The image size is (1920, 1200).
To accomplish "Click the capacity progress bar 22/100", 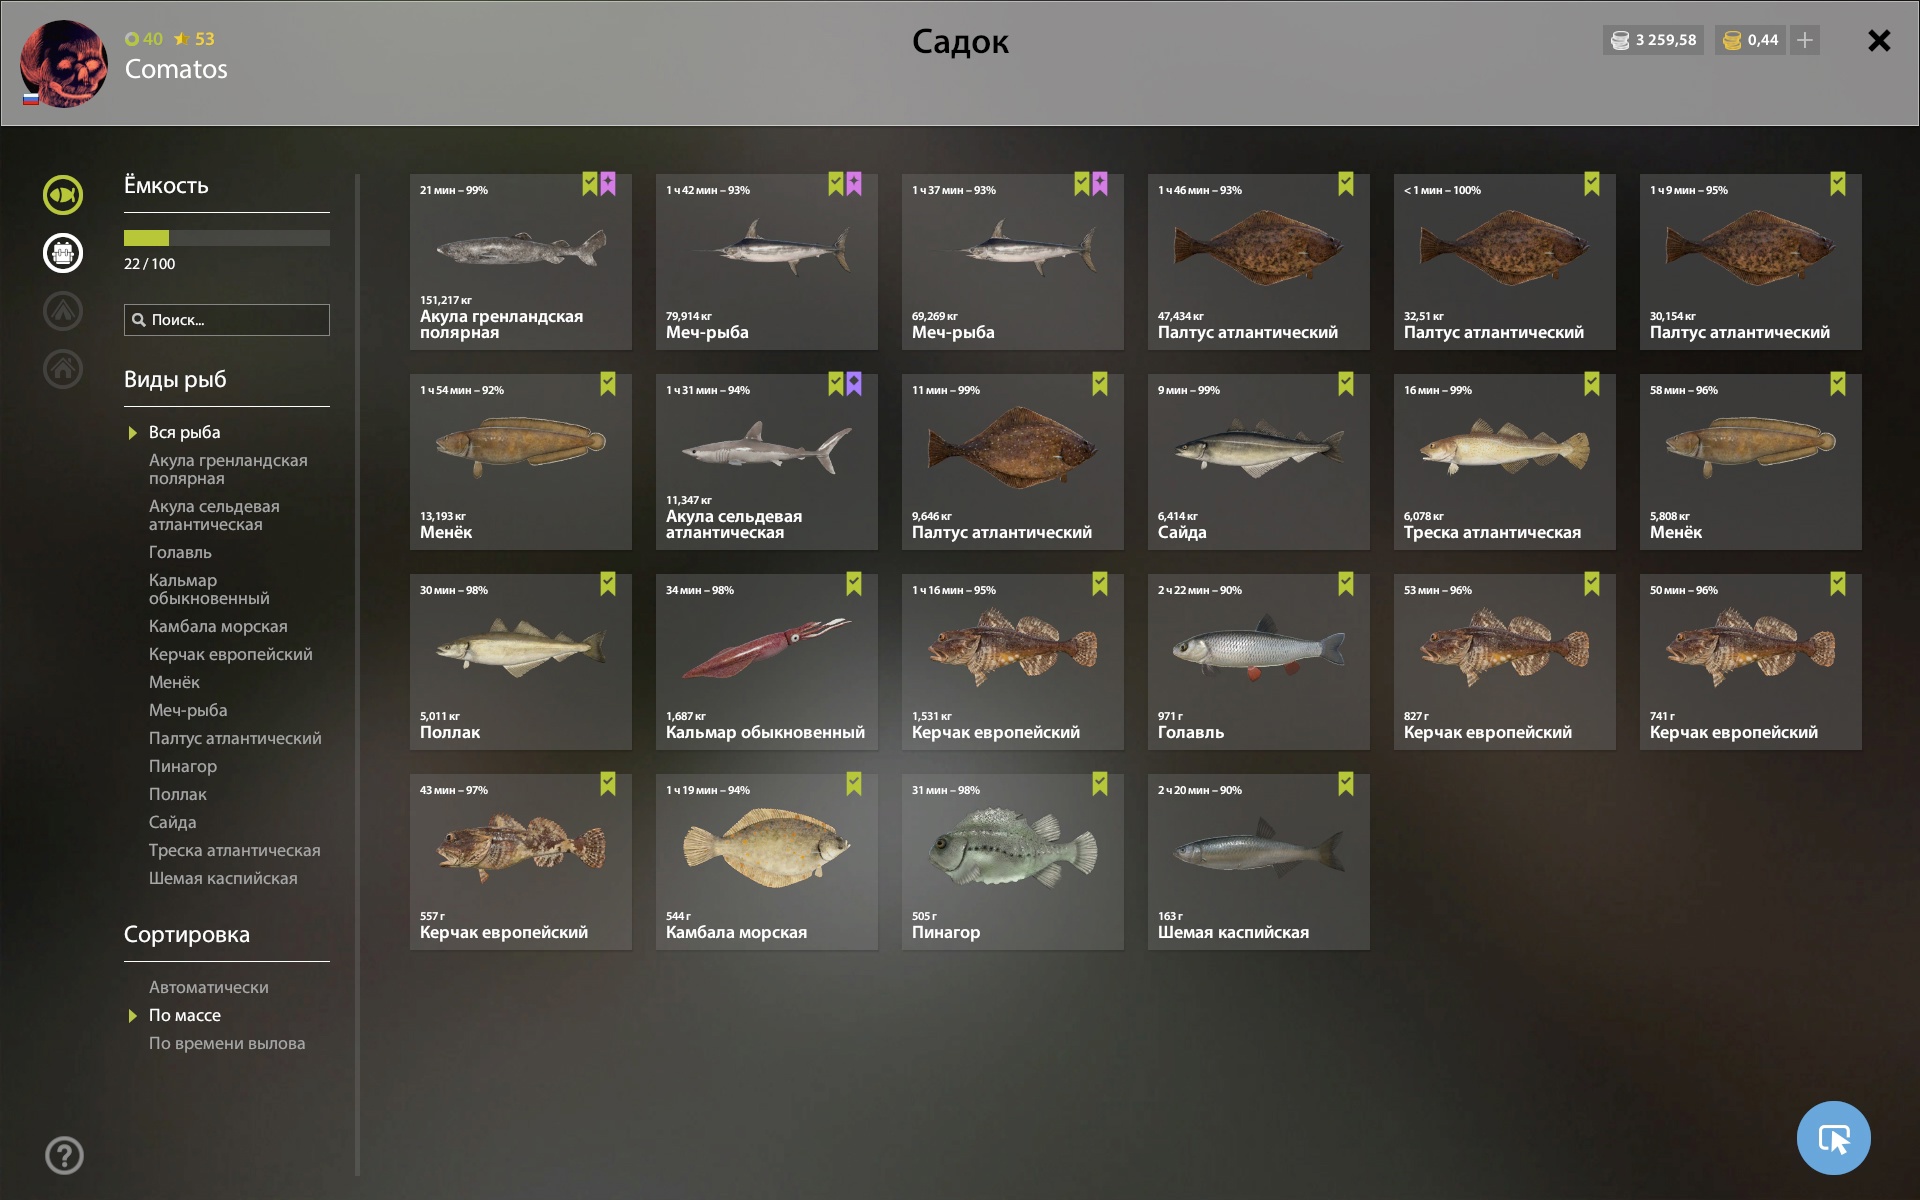I will point(227,238).
